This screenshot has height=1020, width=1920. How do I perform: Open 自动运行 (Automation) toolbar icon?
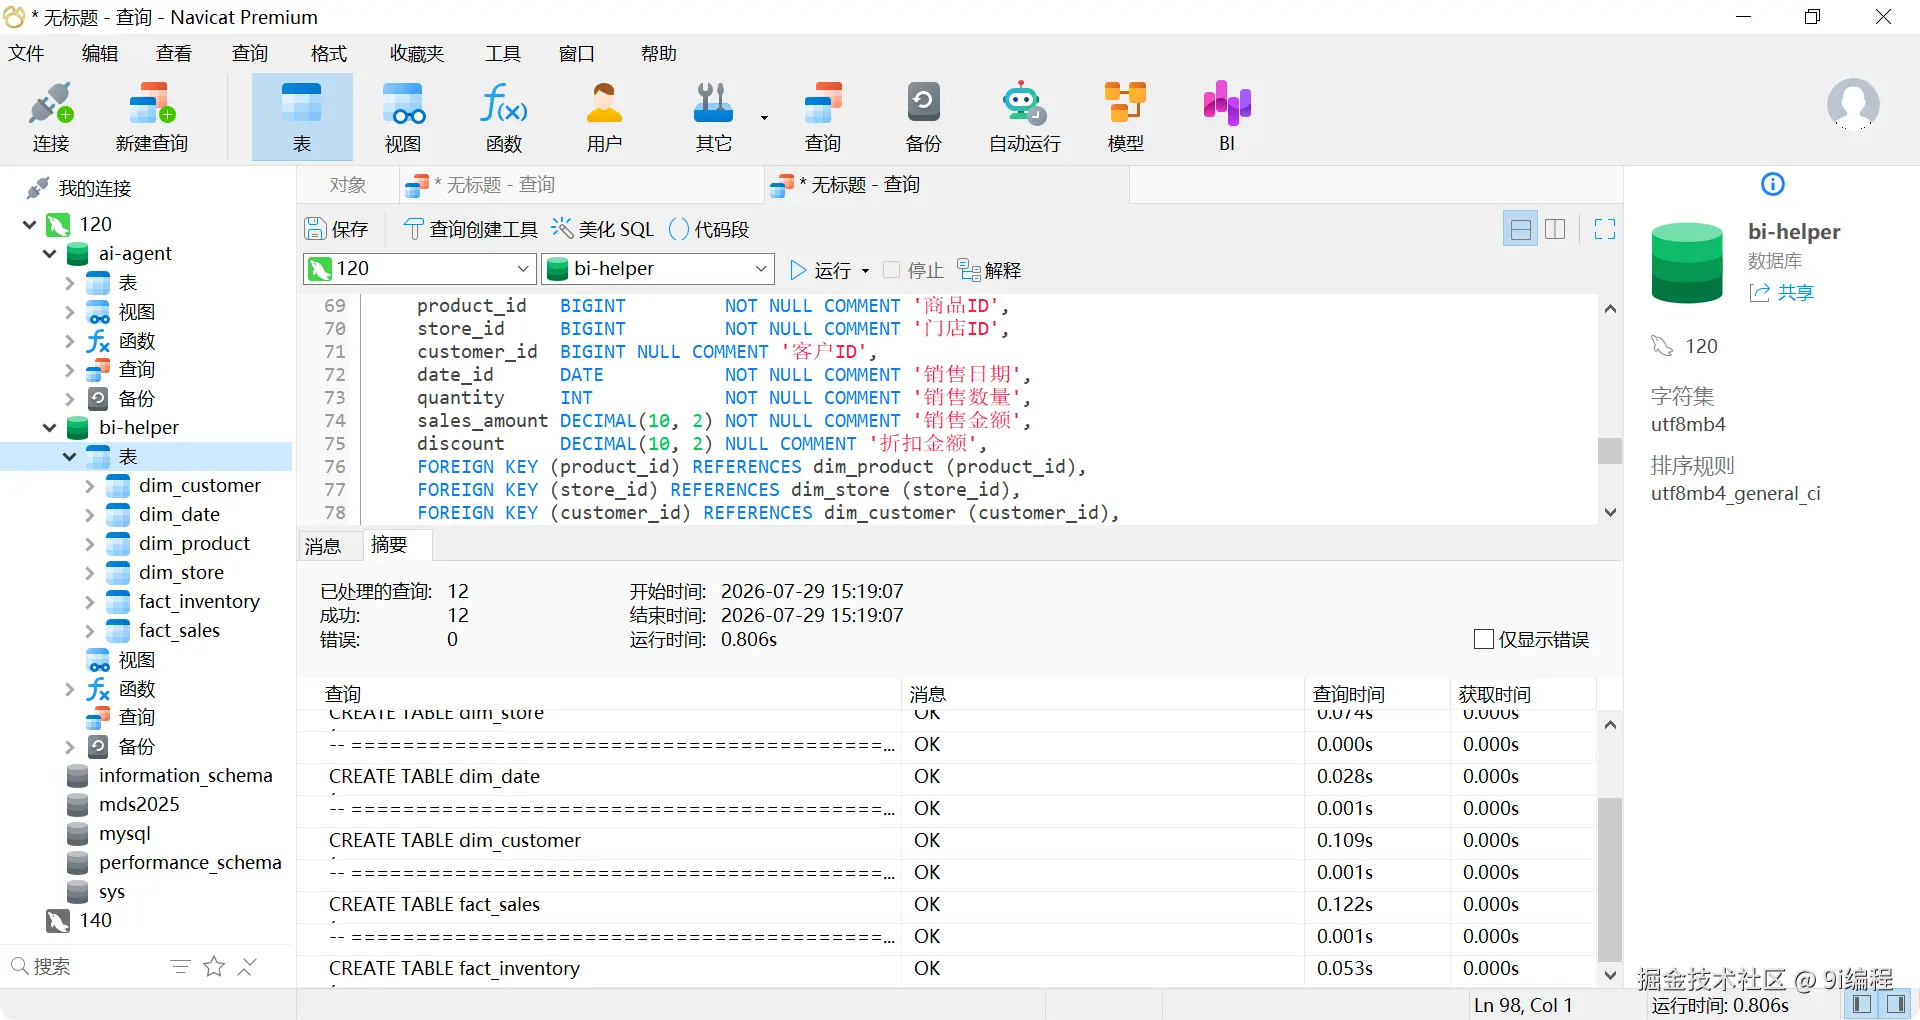click(1024, 117)
